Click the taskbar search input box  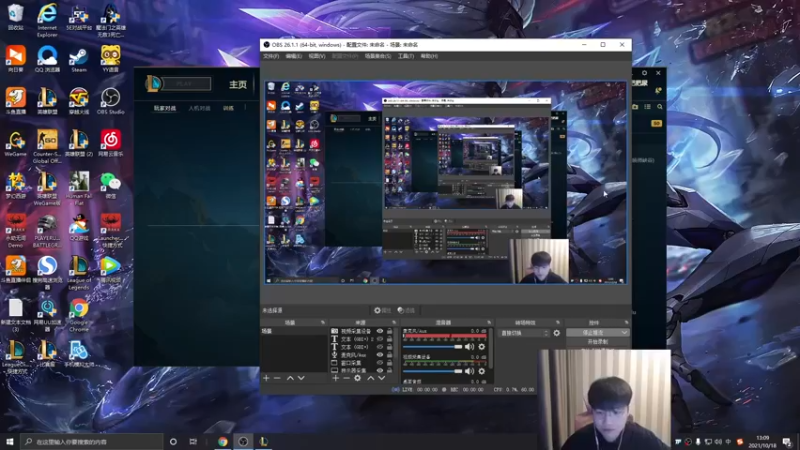pos(92,441)
